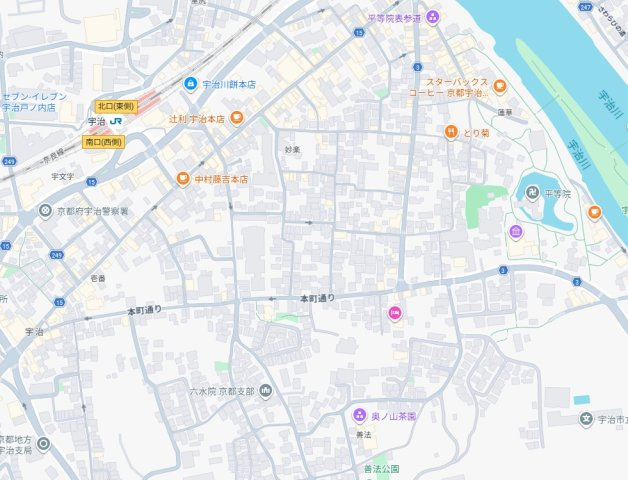Screen dimensions: 628x480
Task: Open the 辻利 宇治本店 cafe pin
Action: click(x=237, y=118)
